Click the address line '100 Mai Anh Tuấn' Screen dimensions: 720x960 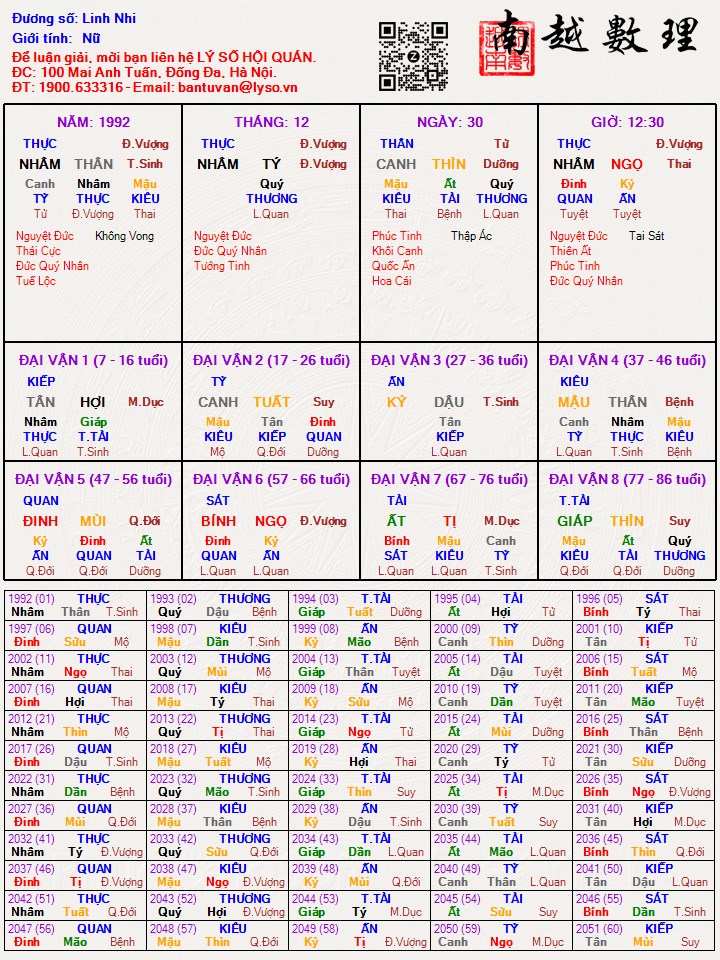click(x=143, y=72)
